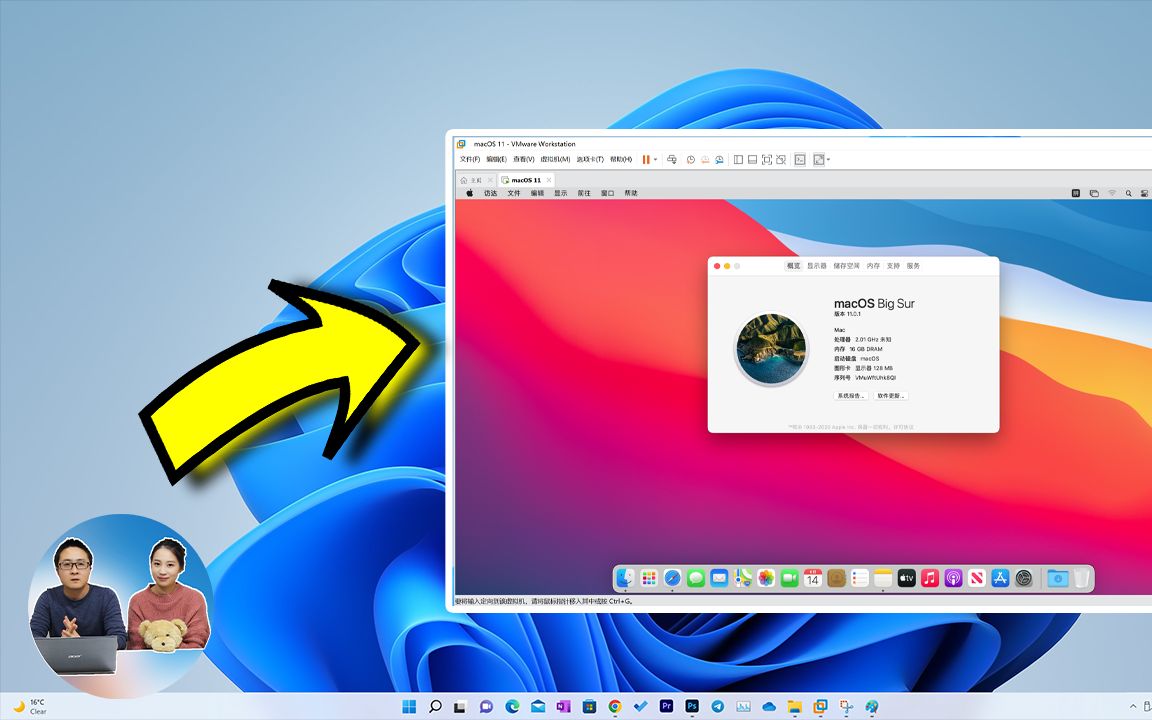1152x720 pixels.
Task: Expand the stretch guest dropdown arrow in toolbar
Action: (x=829, y=159)
